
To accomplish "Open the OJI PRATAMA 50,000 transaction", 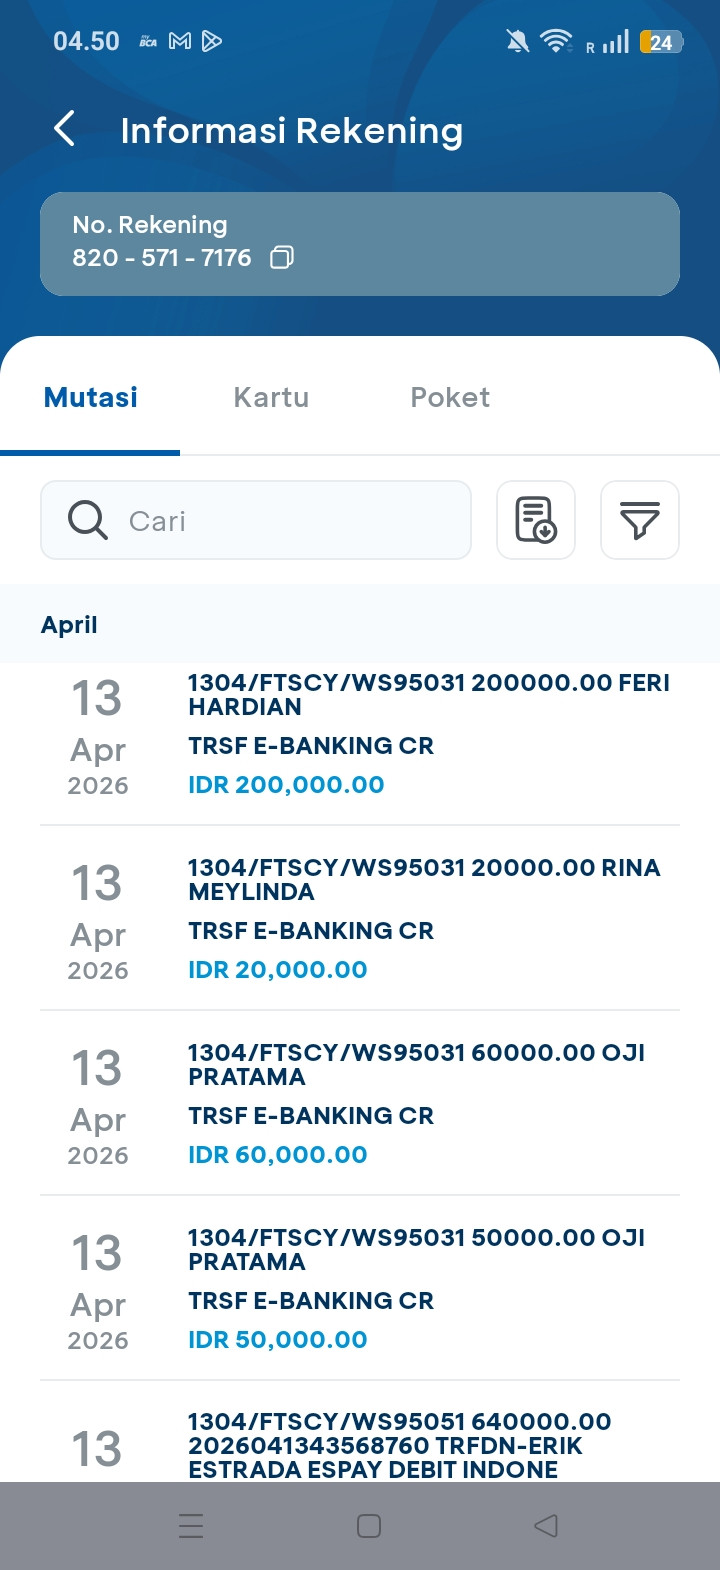I will click(x=360, y=1290).
